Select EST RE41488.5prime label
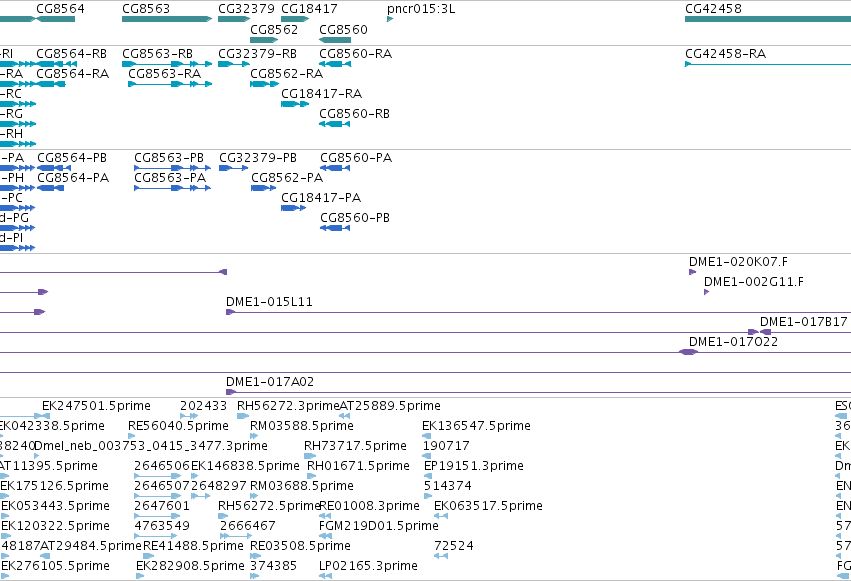 pos(193,546)
